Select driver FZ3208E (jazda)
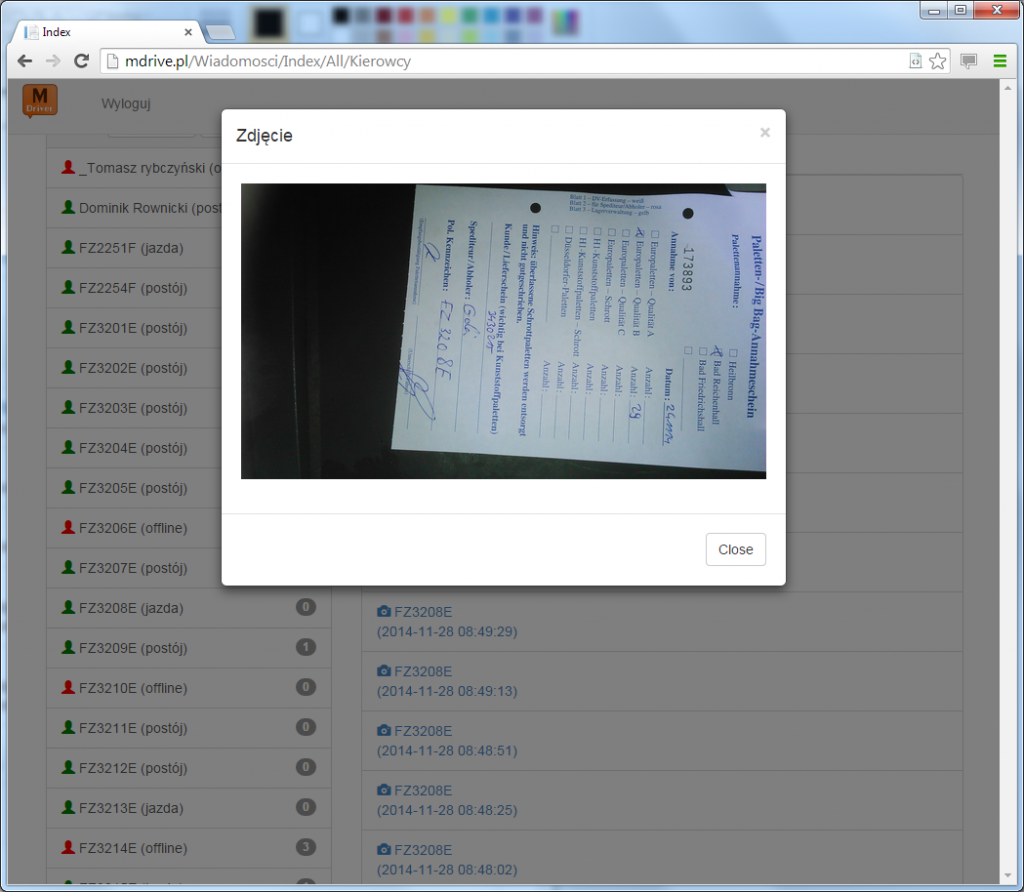The width and height of the screenshot is (1024, 892). pyautogui.click(x=189, y=607)
